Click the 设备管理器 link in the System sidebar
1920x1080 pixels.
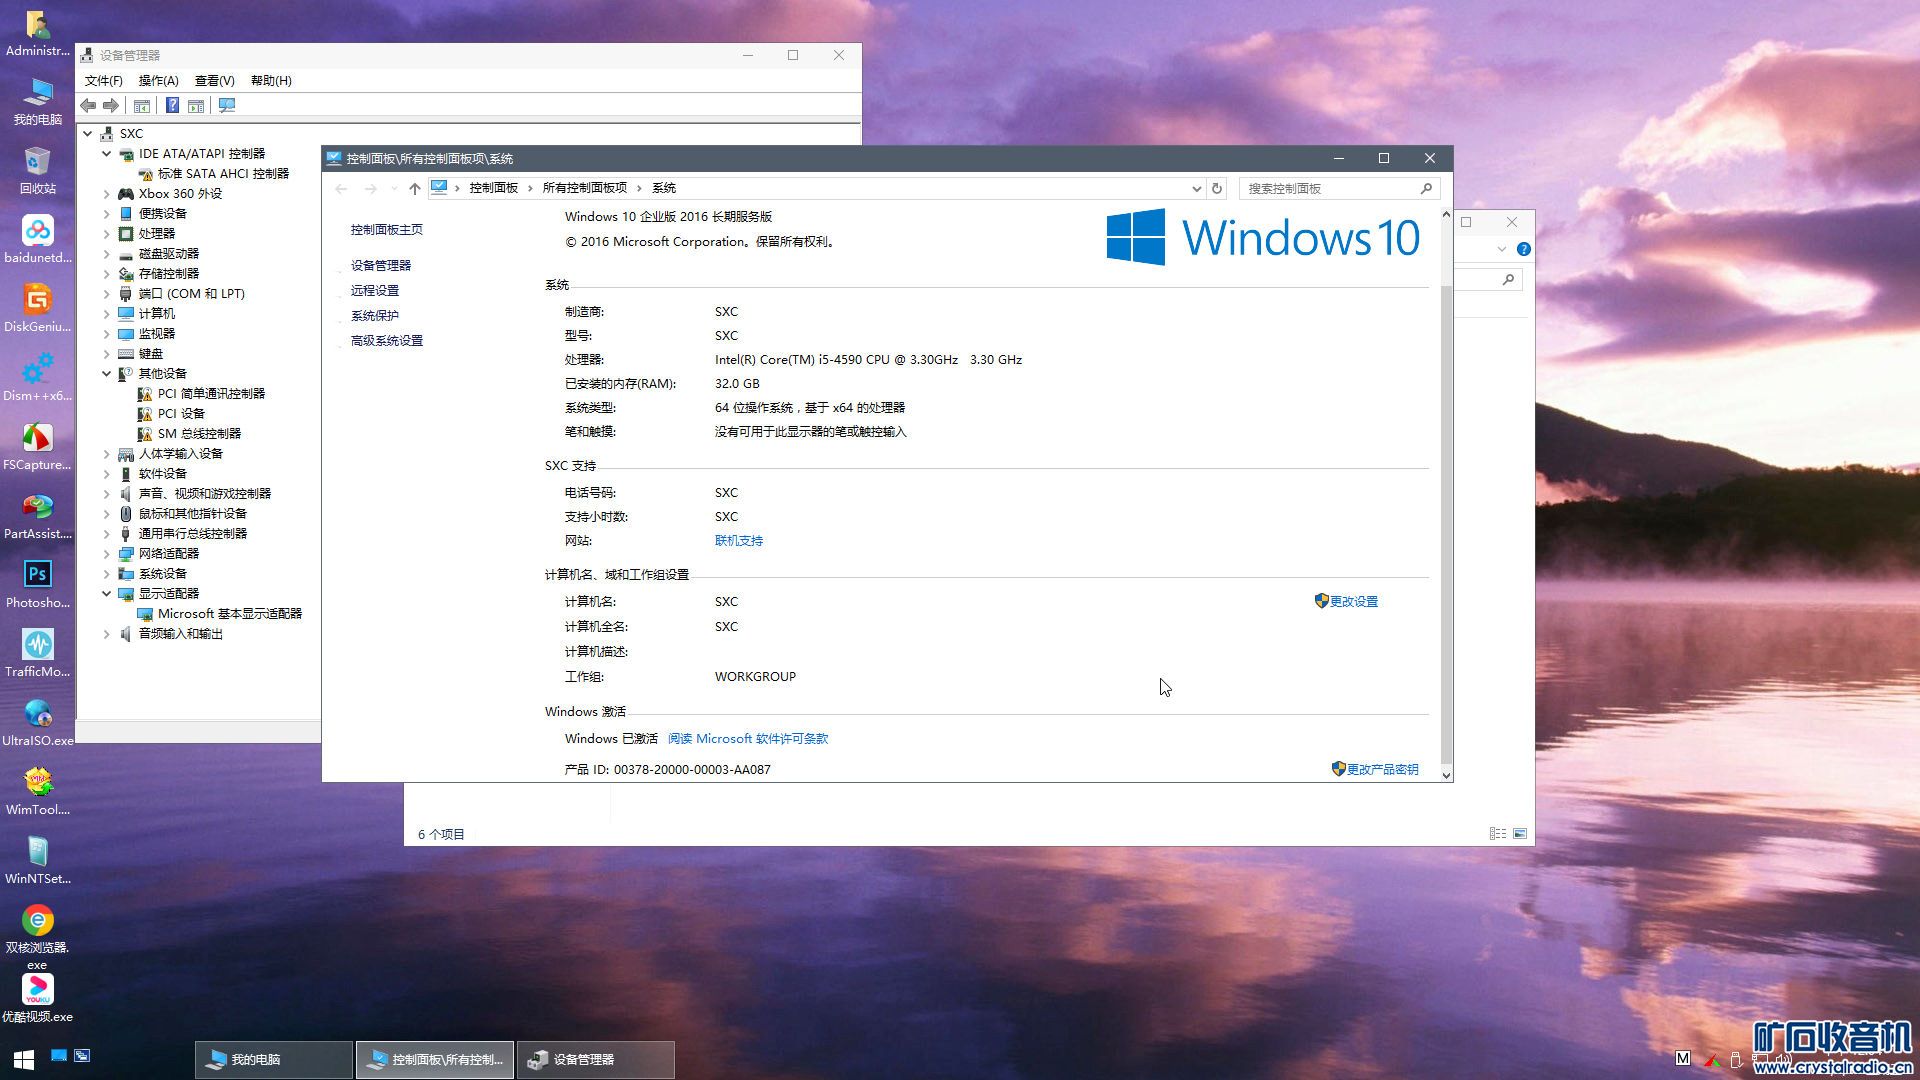pyautogui.click(x=381, y=266)
